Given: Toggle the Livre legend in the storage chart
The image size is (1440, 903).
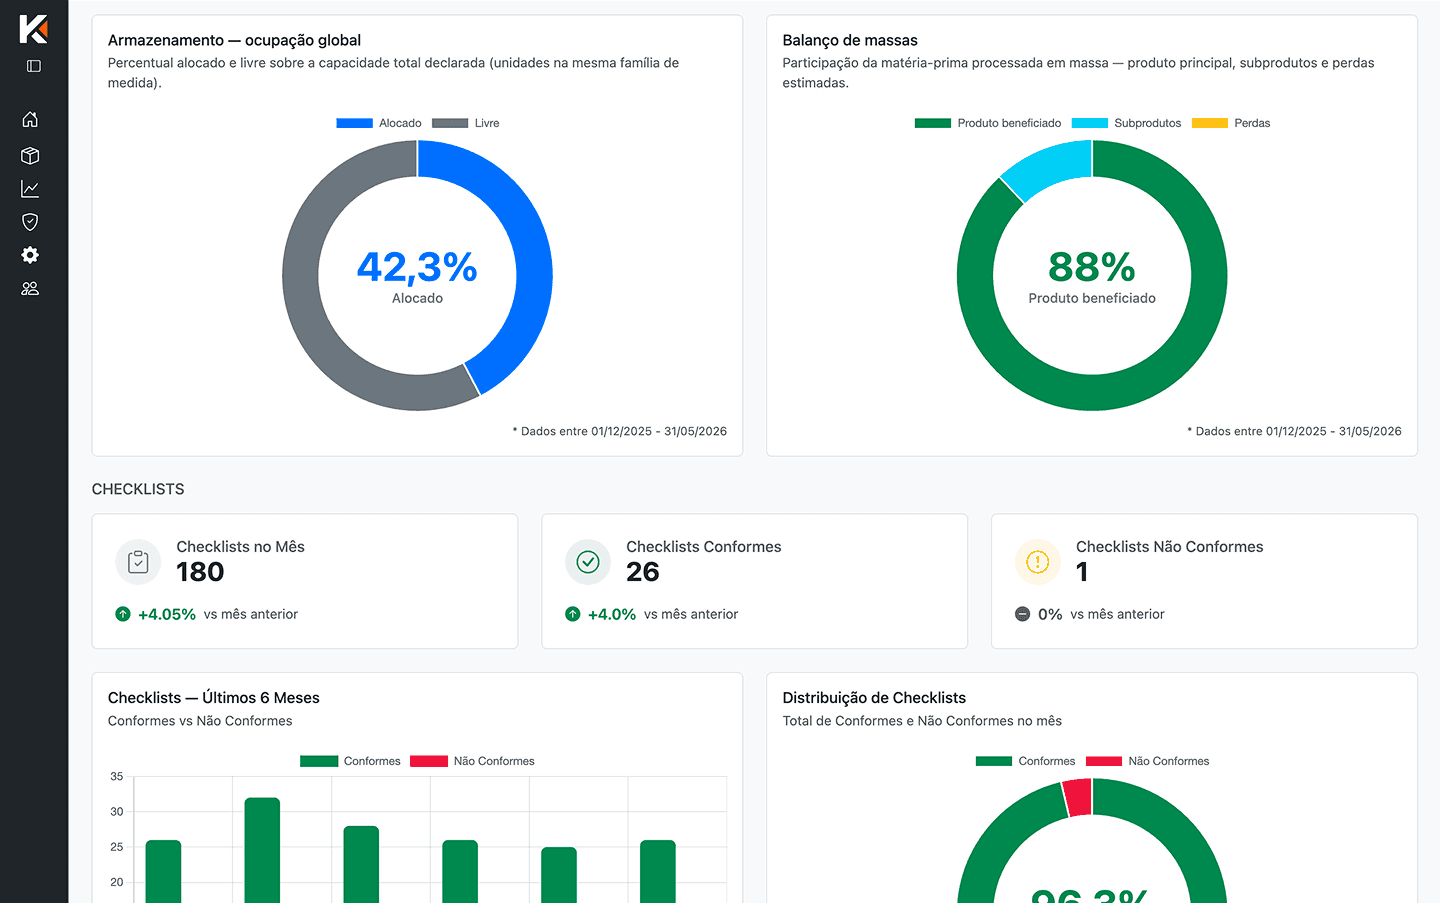Looking at the screenshot, I should click(x=465, y=123).
